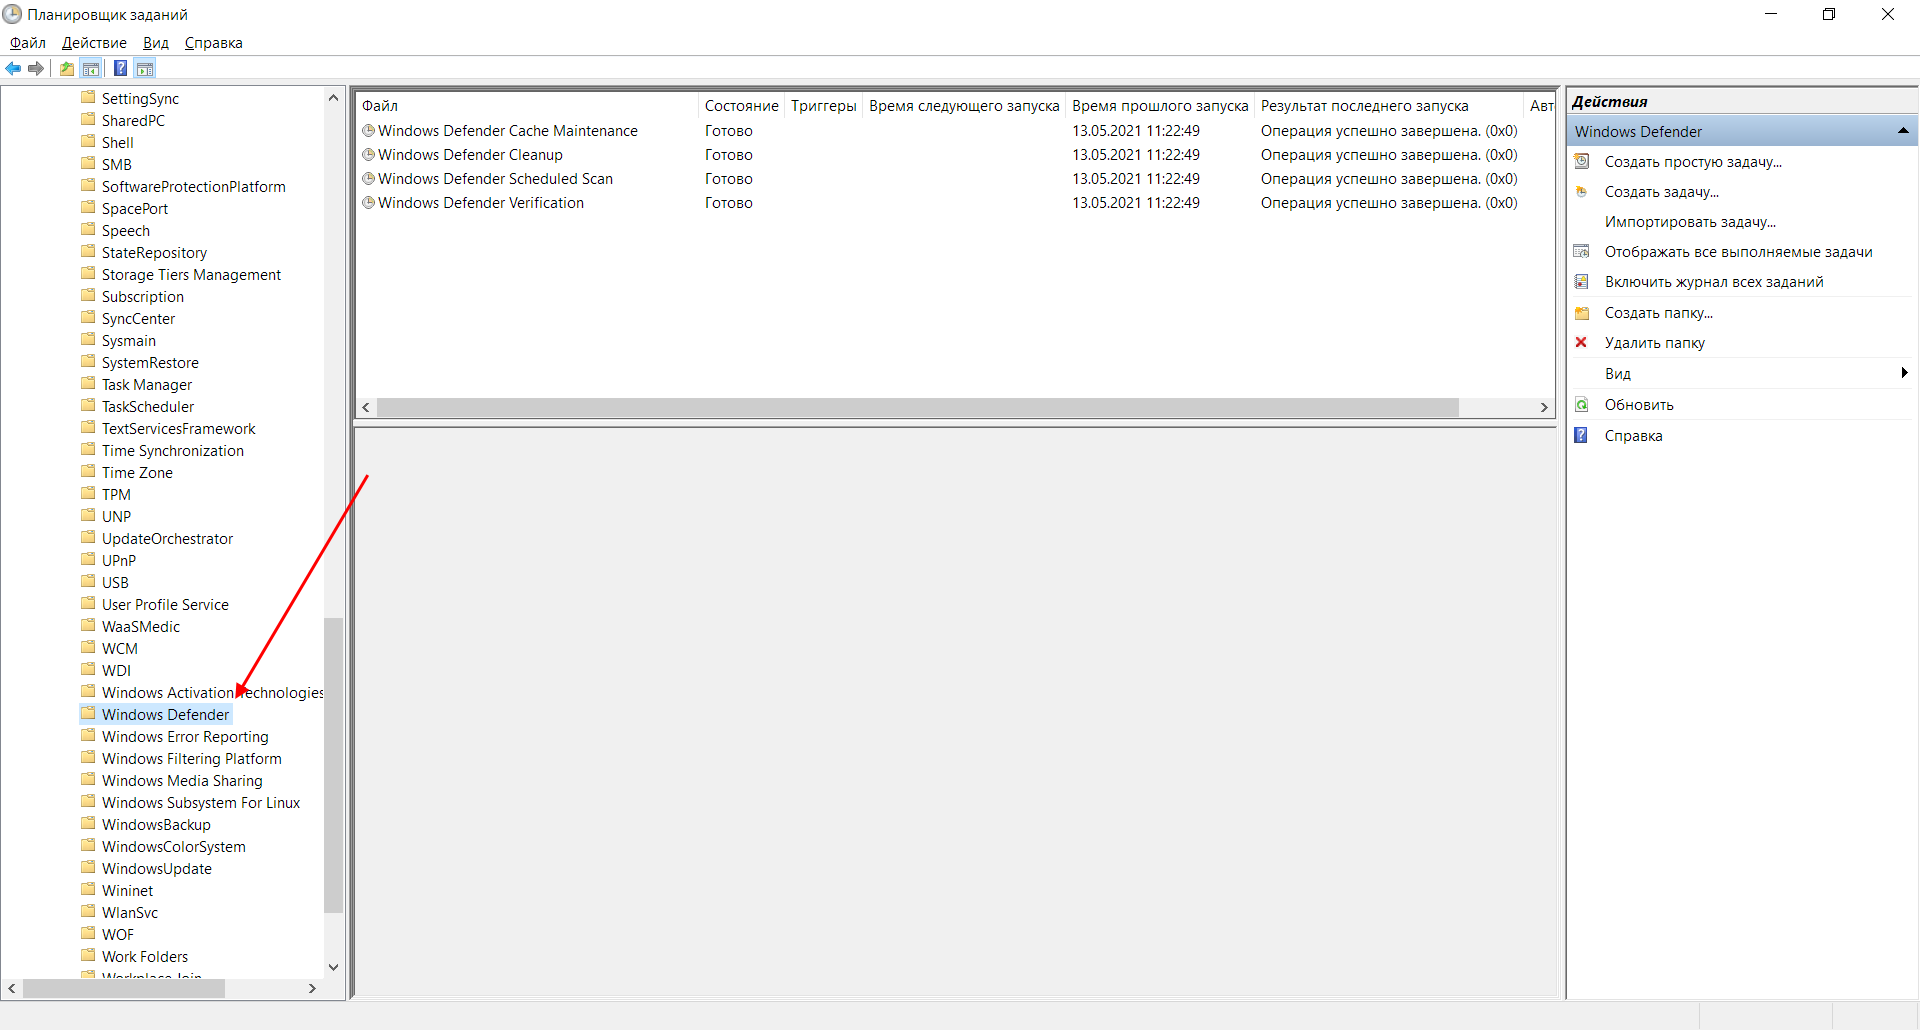Click the icon beside Создать задачу
Viewport: 1920px width, 1030px height.
tap(1582, 191)
